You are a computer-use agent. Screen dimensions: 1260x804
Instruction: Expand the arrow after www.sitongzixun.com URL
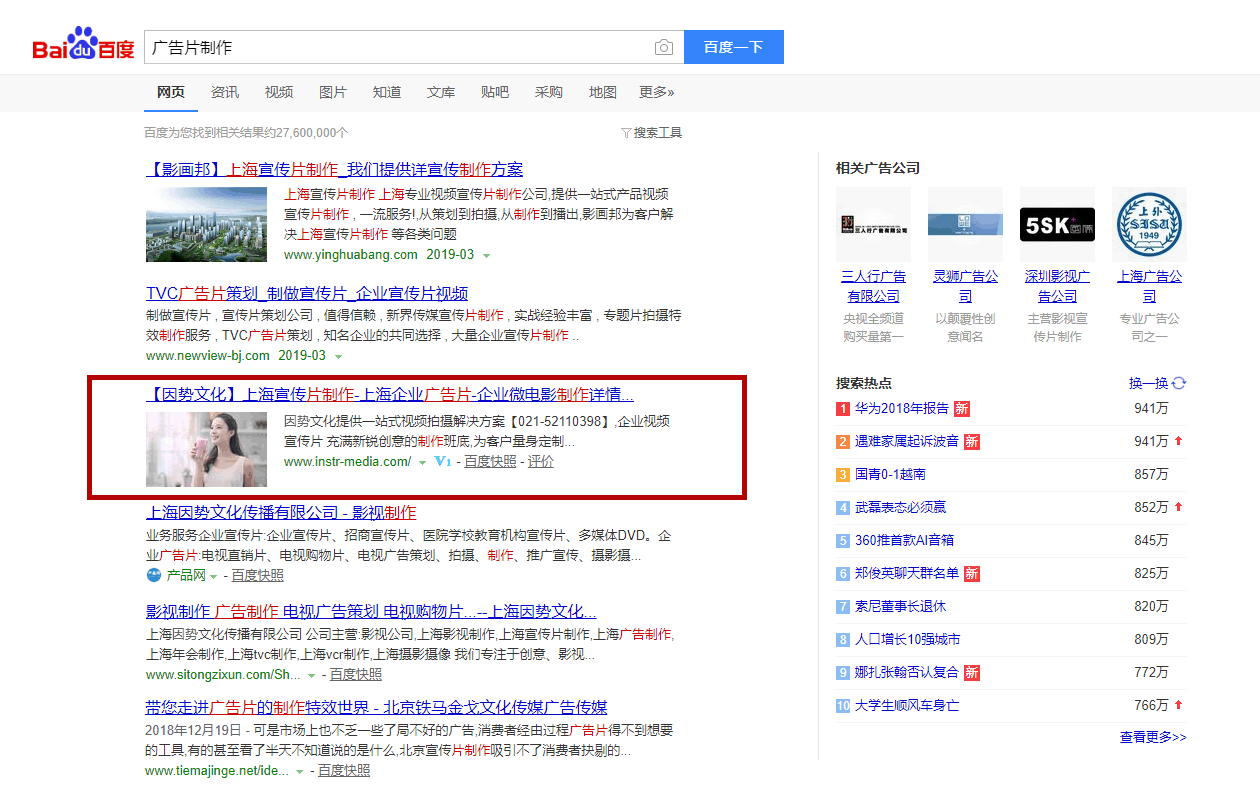[312, 676]
